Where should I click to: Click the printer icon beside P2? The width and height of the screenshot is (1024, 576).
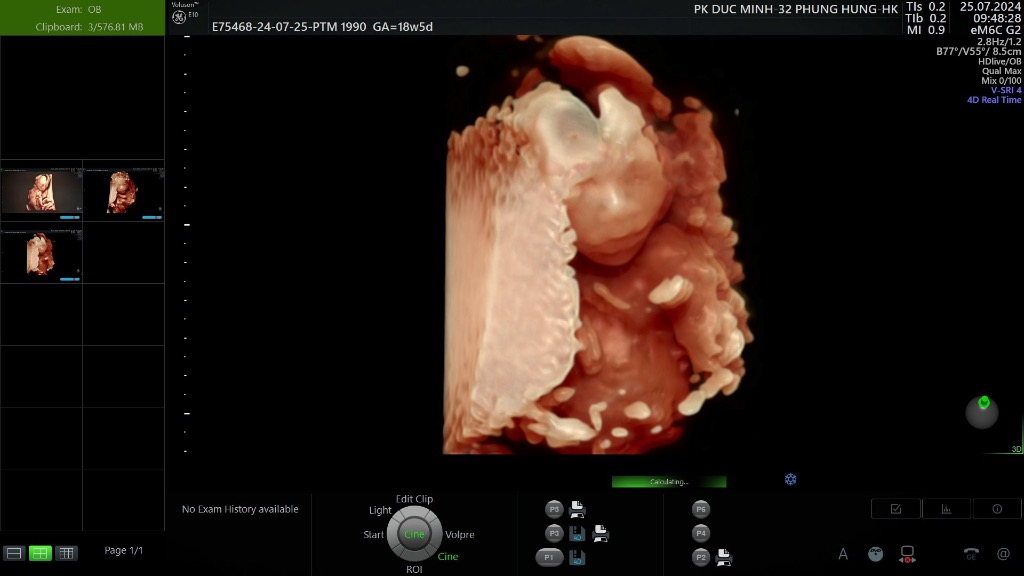[725, 557]
